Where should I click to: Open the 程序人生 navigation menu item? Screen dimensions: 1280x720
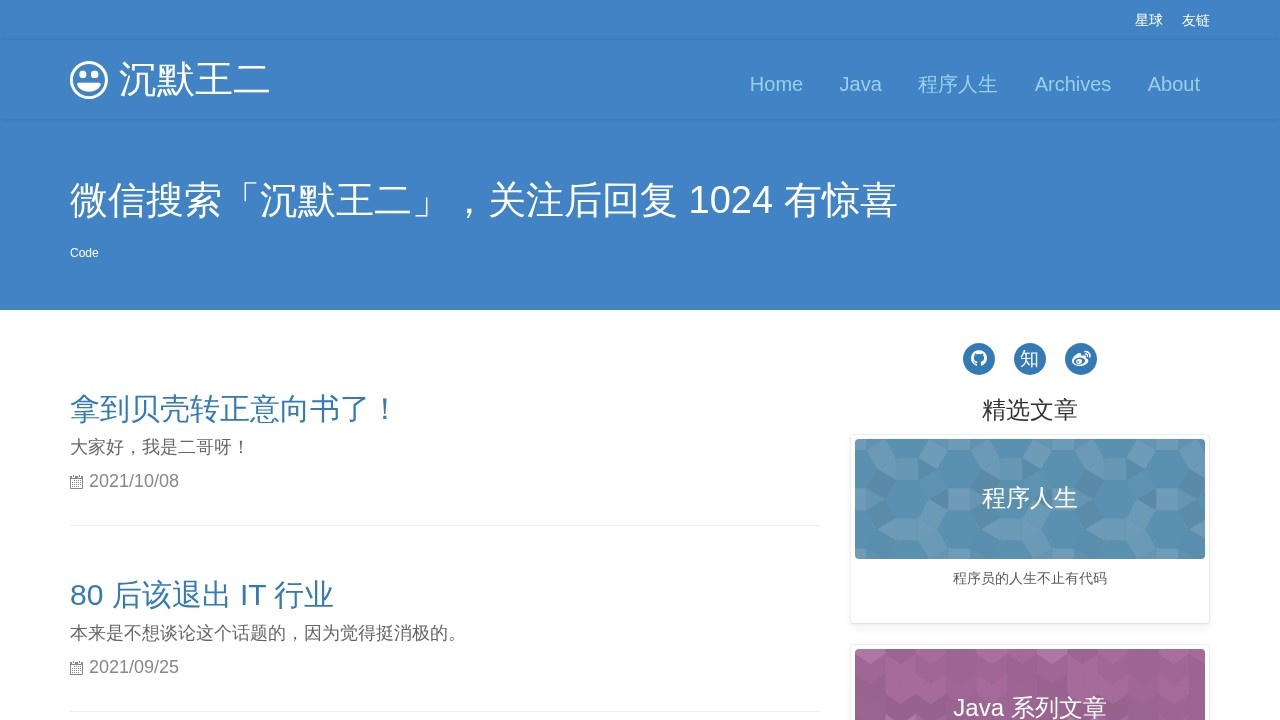click(x=958, y=84)
